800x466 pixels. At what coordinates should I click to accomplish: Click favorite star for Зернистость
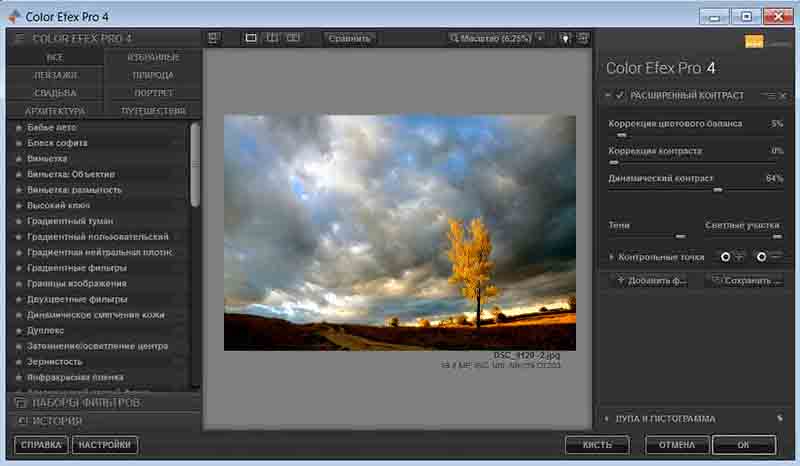(x=19, y=362)
